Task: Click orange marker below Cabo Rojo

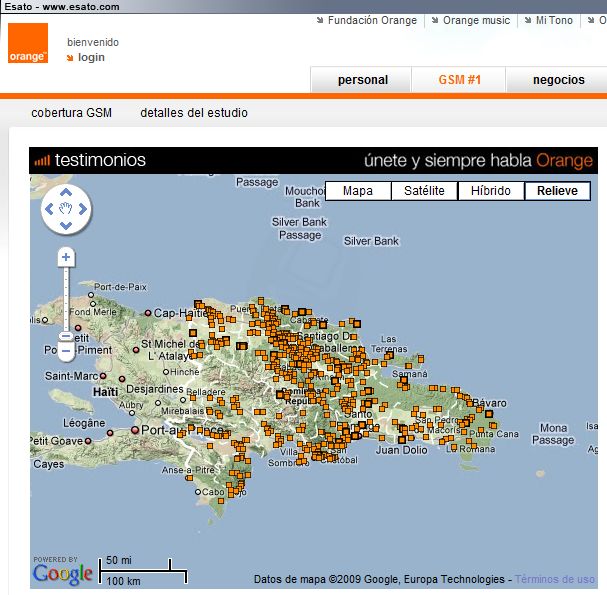Action: pos(221,501)
